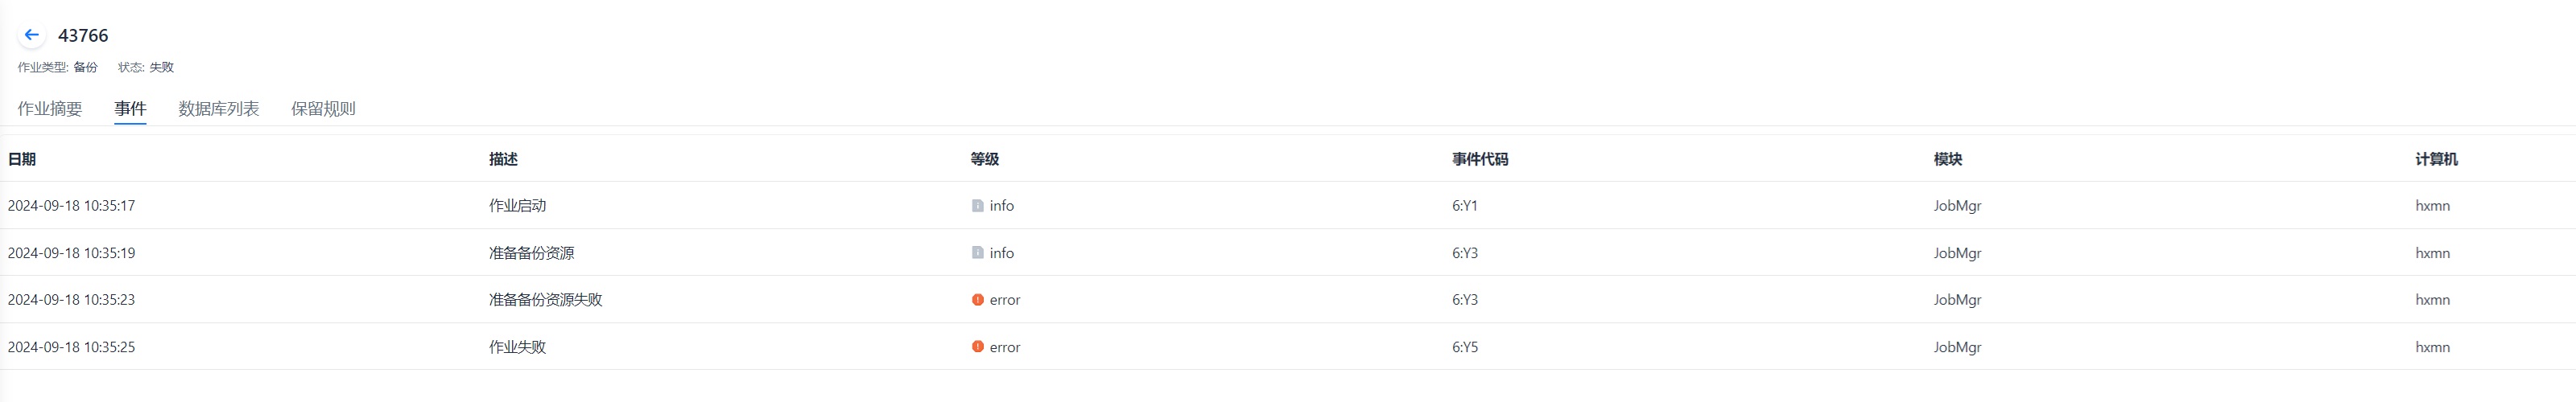2576x402 pixels.
Task: Select the row dated 2024-09-18 10:35:17
Action: coord(71,206)
